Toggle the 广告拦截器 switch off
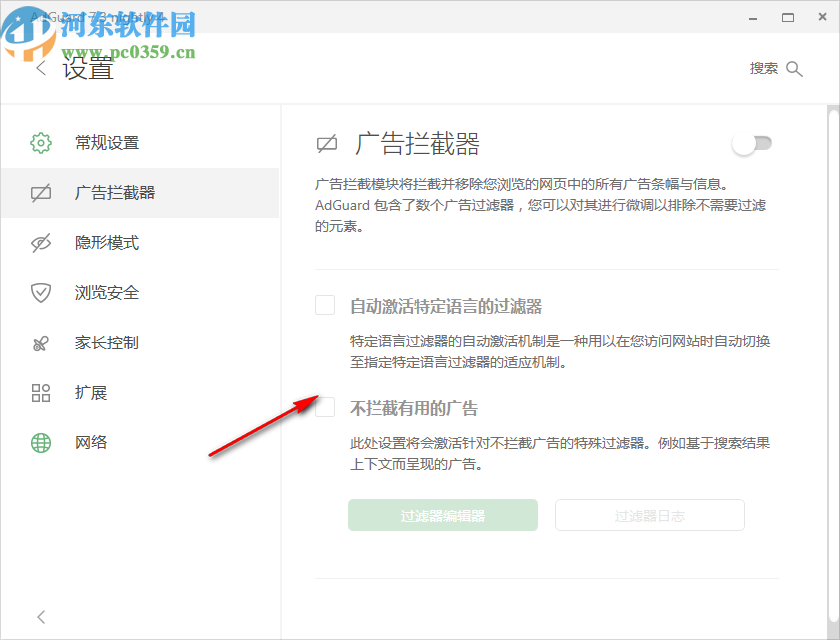The image size is (840, 640). pyautogui.click(x=751, y=143)
